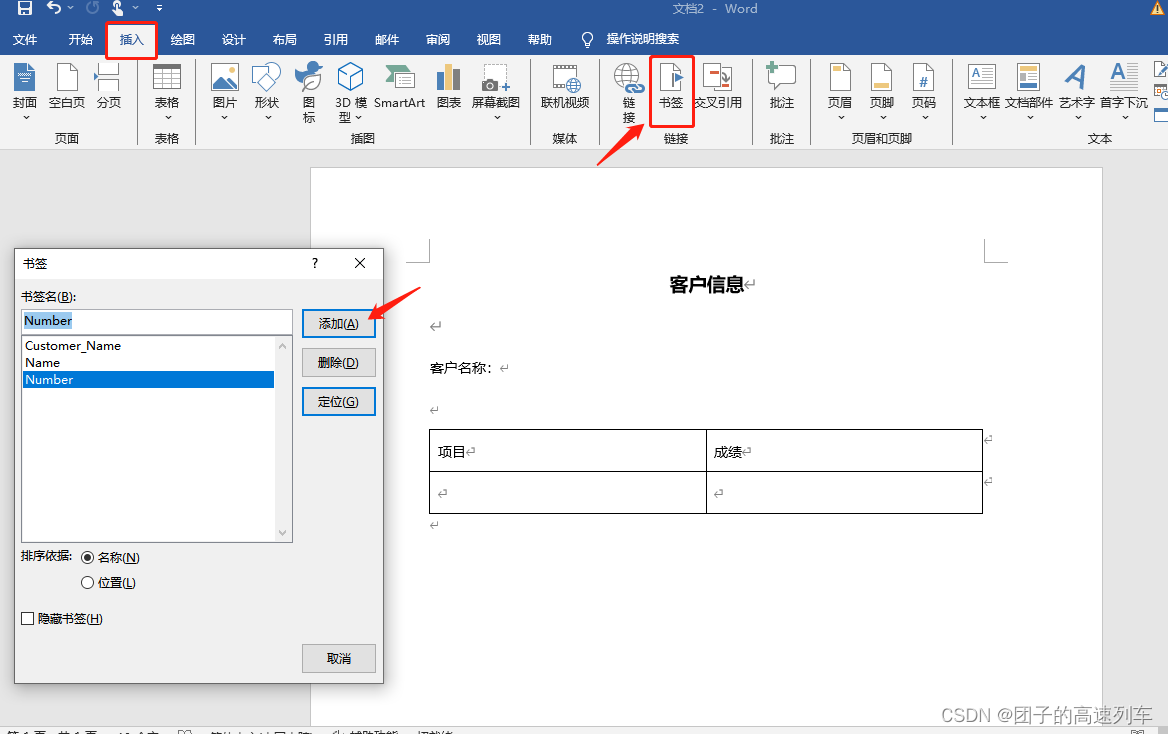
Task: Open the Review (审阅) tab
Action: 437,39
